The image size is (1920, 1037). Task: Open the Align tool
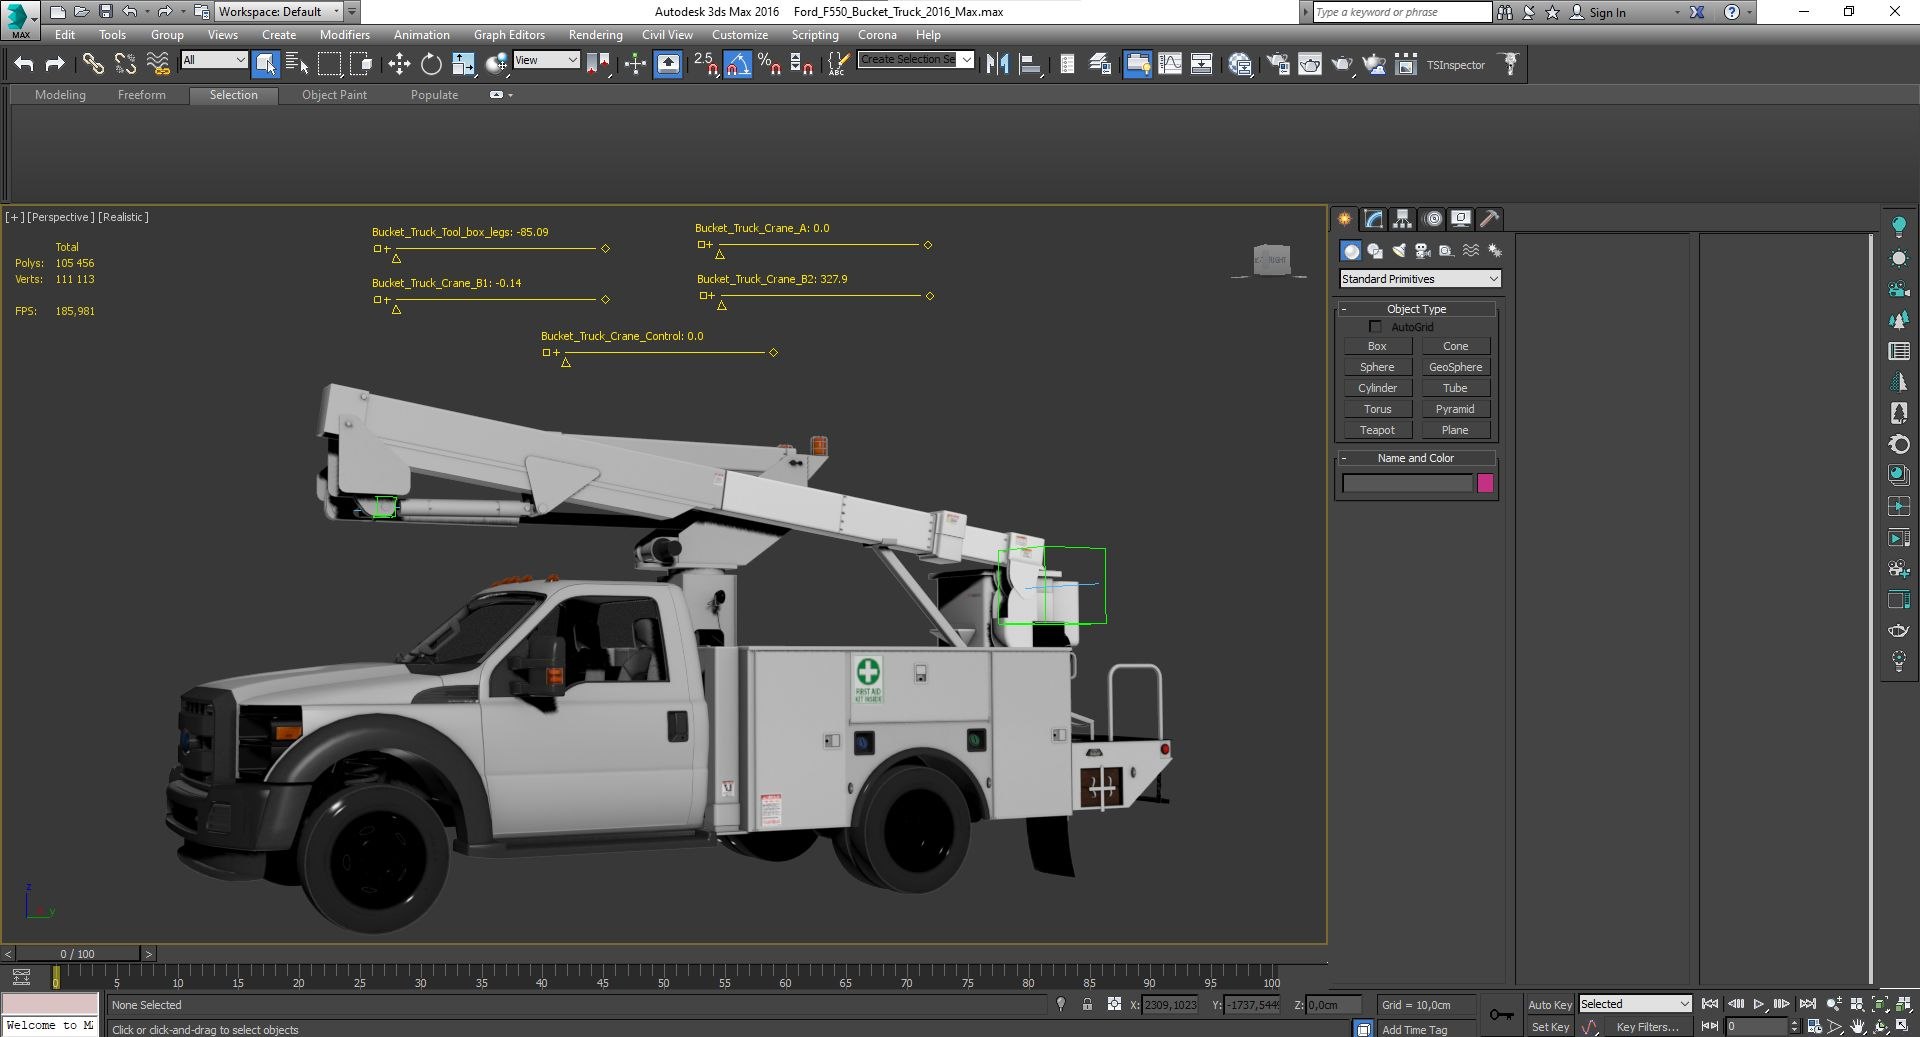[x=1029, y=65]
